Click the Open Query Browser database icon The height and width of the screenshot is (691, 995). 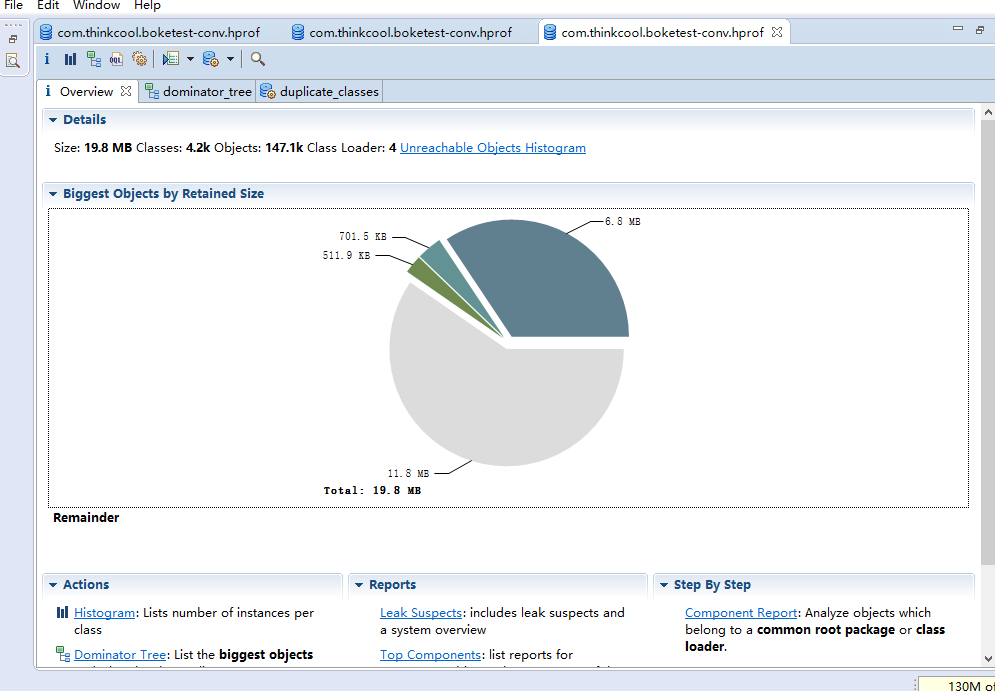point(211,59)
